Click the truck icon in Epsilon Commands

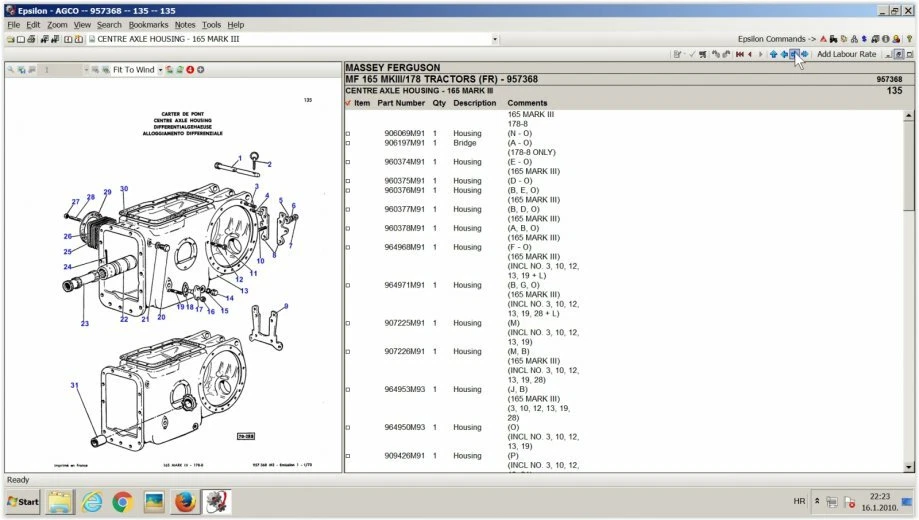(x=875, y=39)
